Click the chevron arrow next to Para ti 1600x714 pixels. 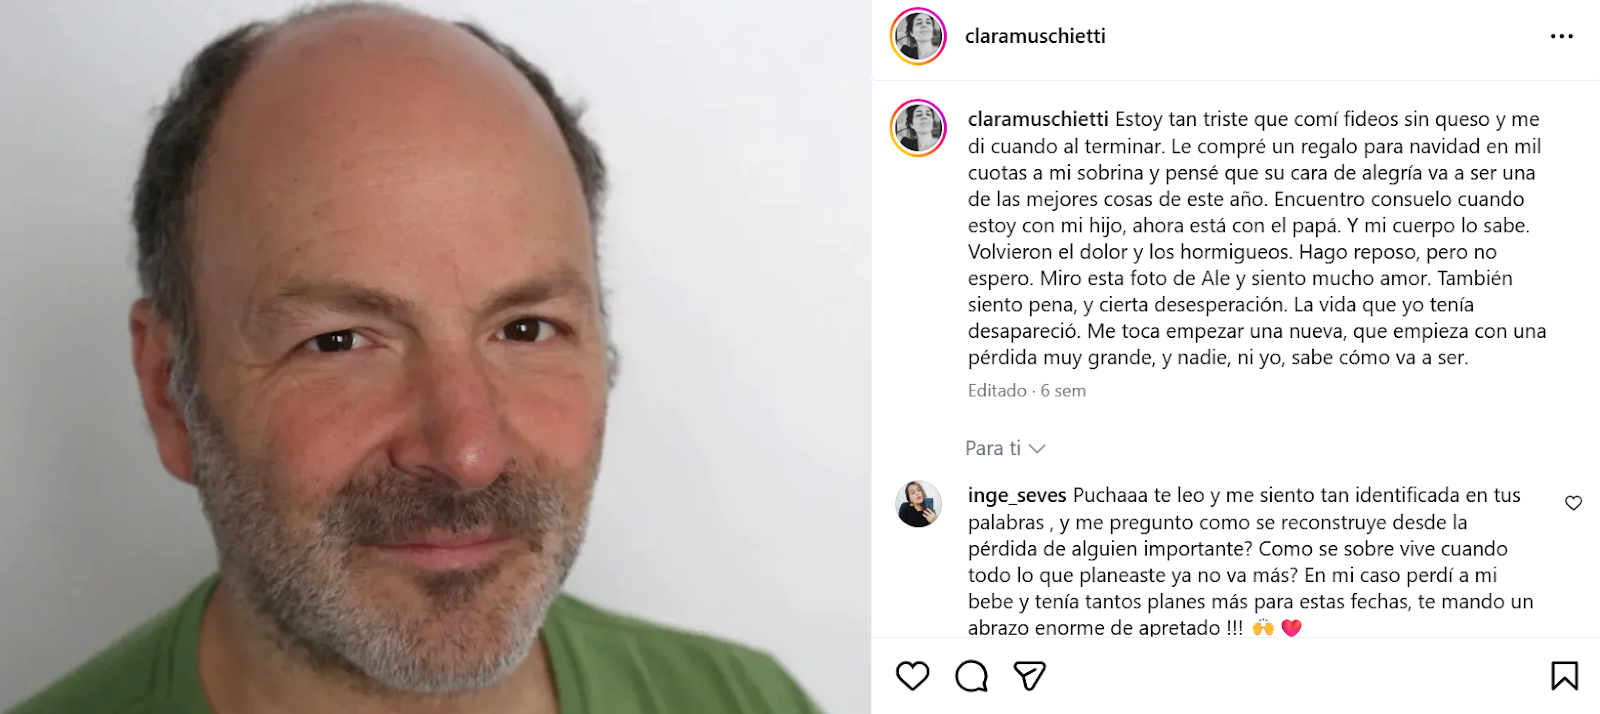click(x=1037, y=449)
